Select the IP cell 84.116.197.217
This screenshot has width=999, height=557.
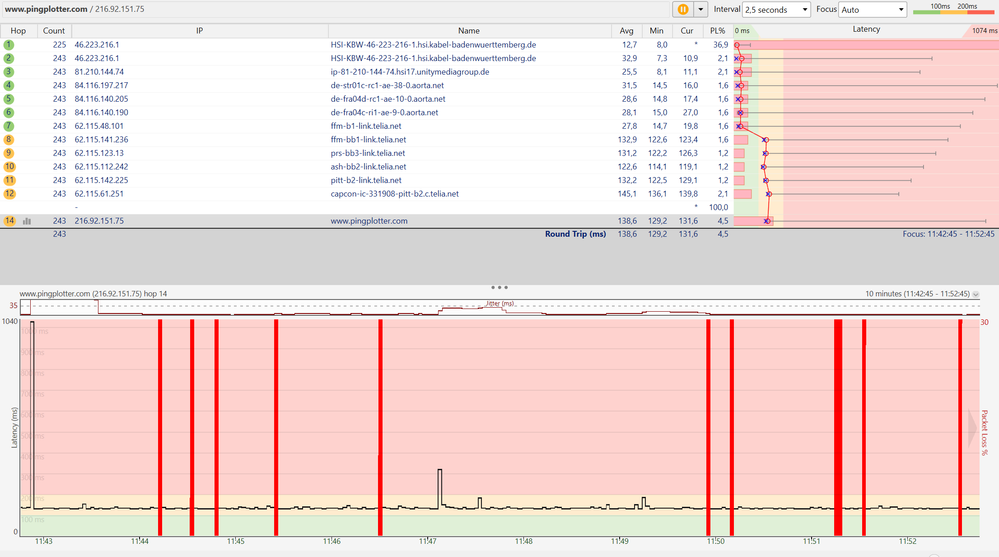(x=101, y=85)
